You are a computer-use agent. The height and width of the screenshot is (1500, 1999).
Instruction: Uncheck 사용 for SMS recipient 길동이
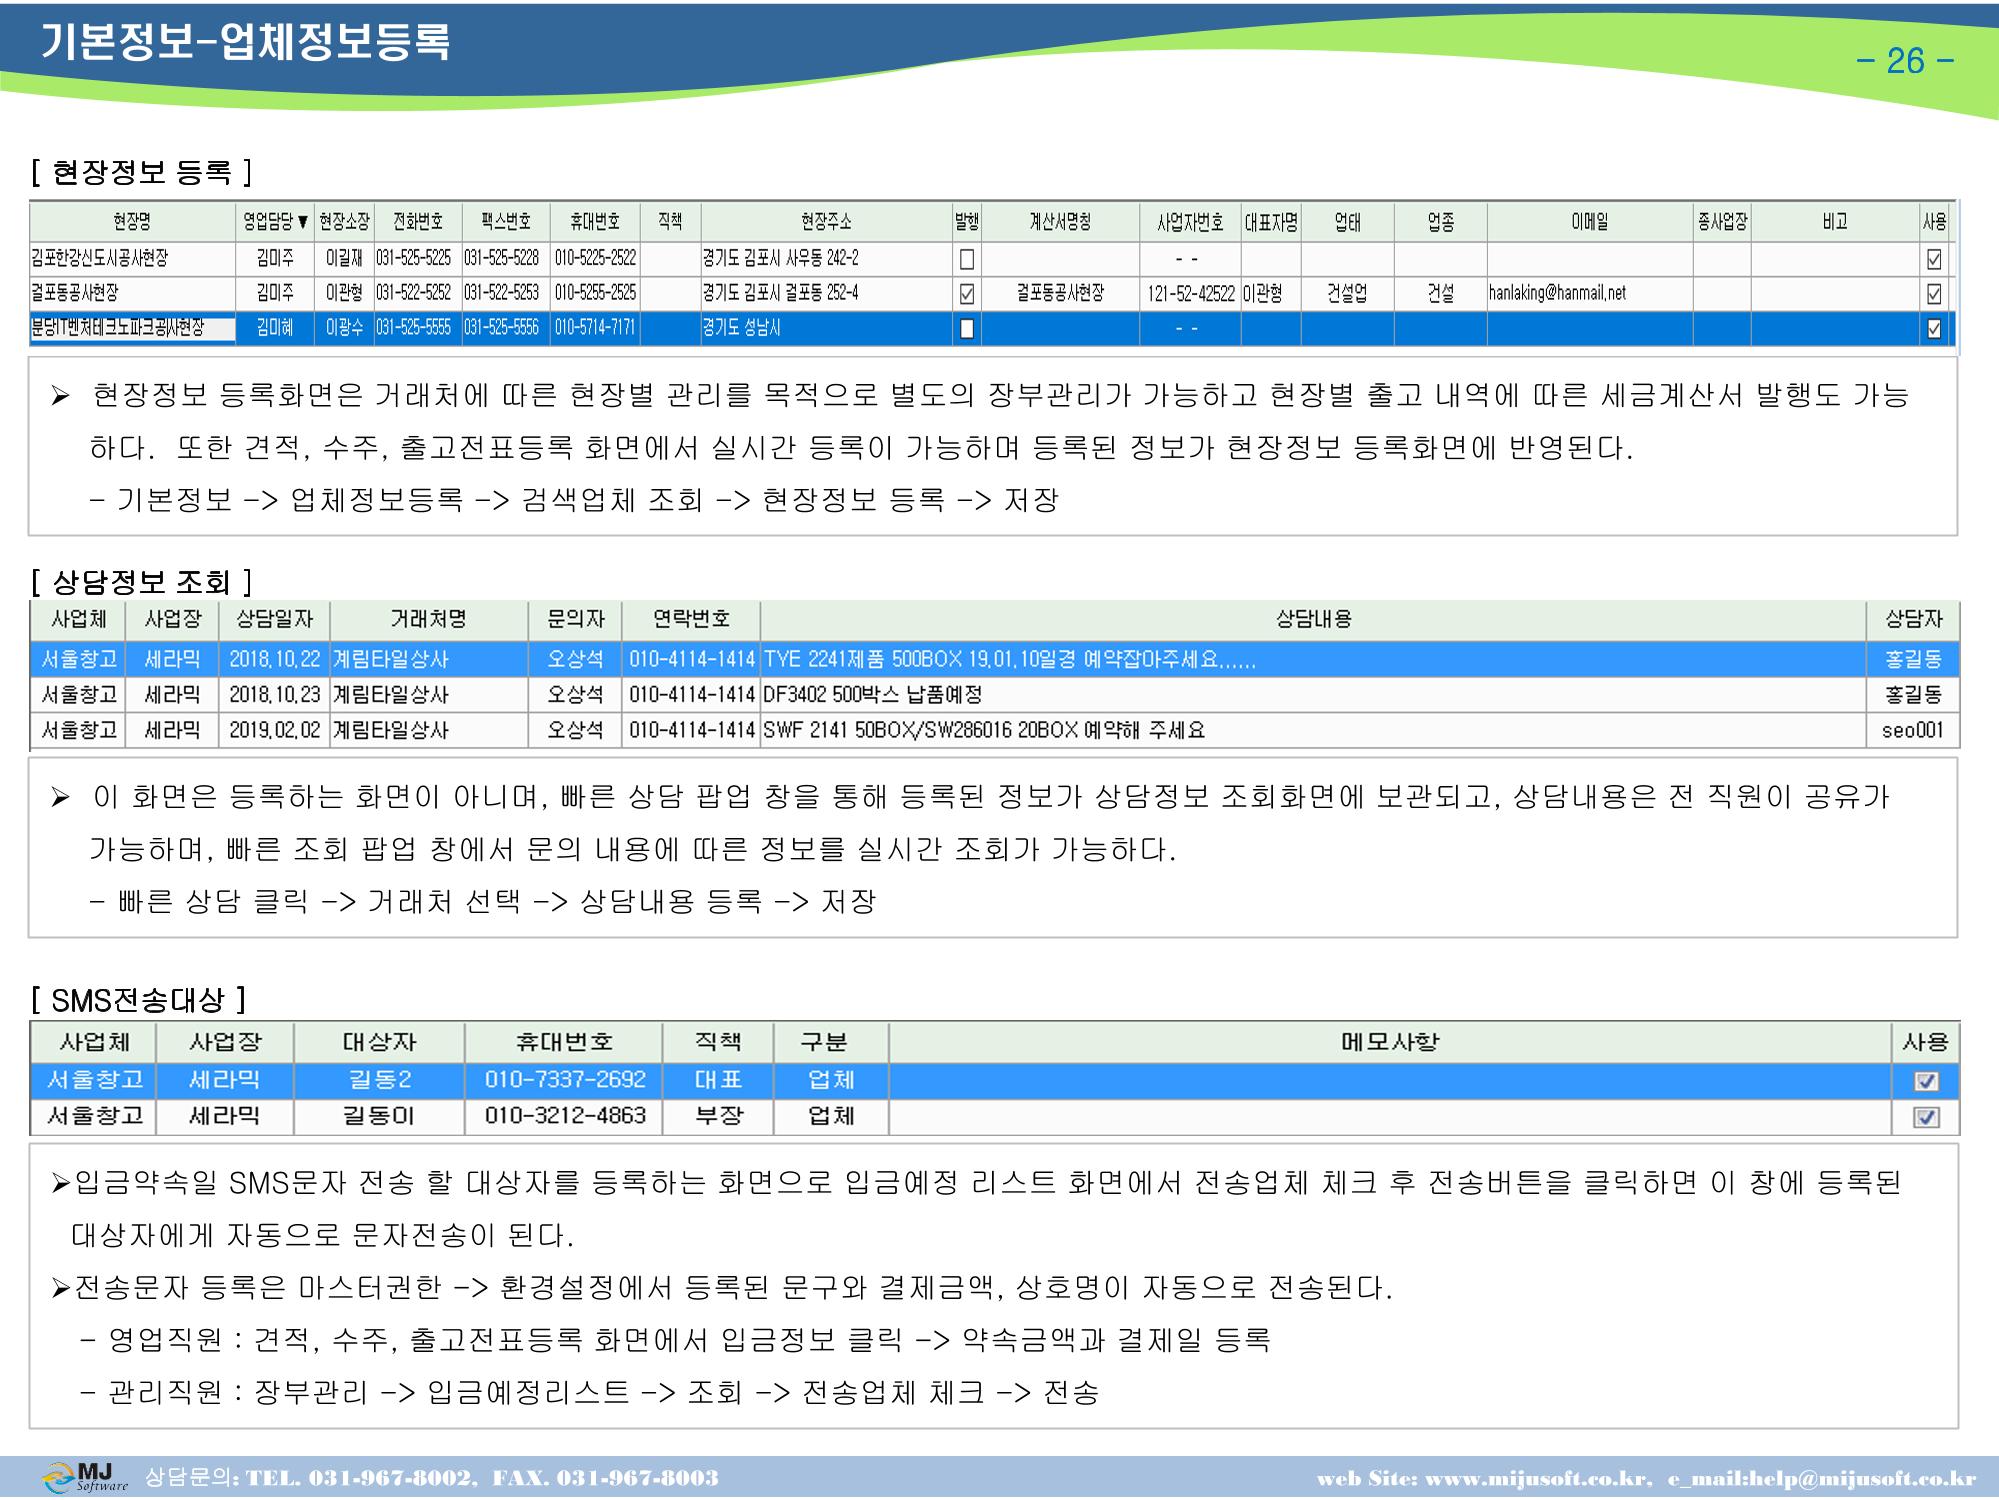[x=1925, y=1117]
